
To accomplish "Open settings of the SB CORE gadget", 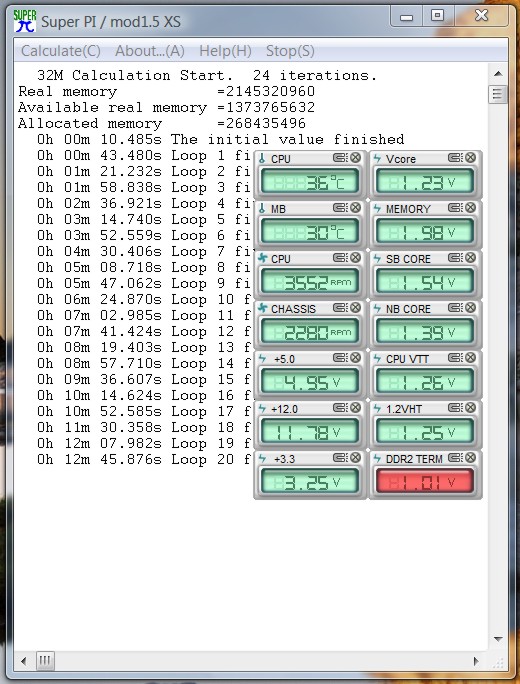I will click(x=455, y=258).
